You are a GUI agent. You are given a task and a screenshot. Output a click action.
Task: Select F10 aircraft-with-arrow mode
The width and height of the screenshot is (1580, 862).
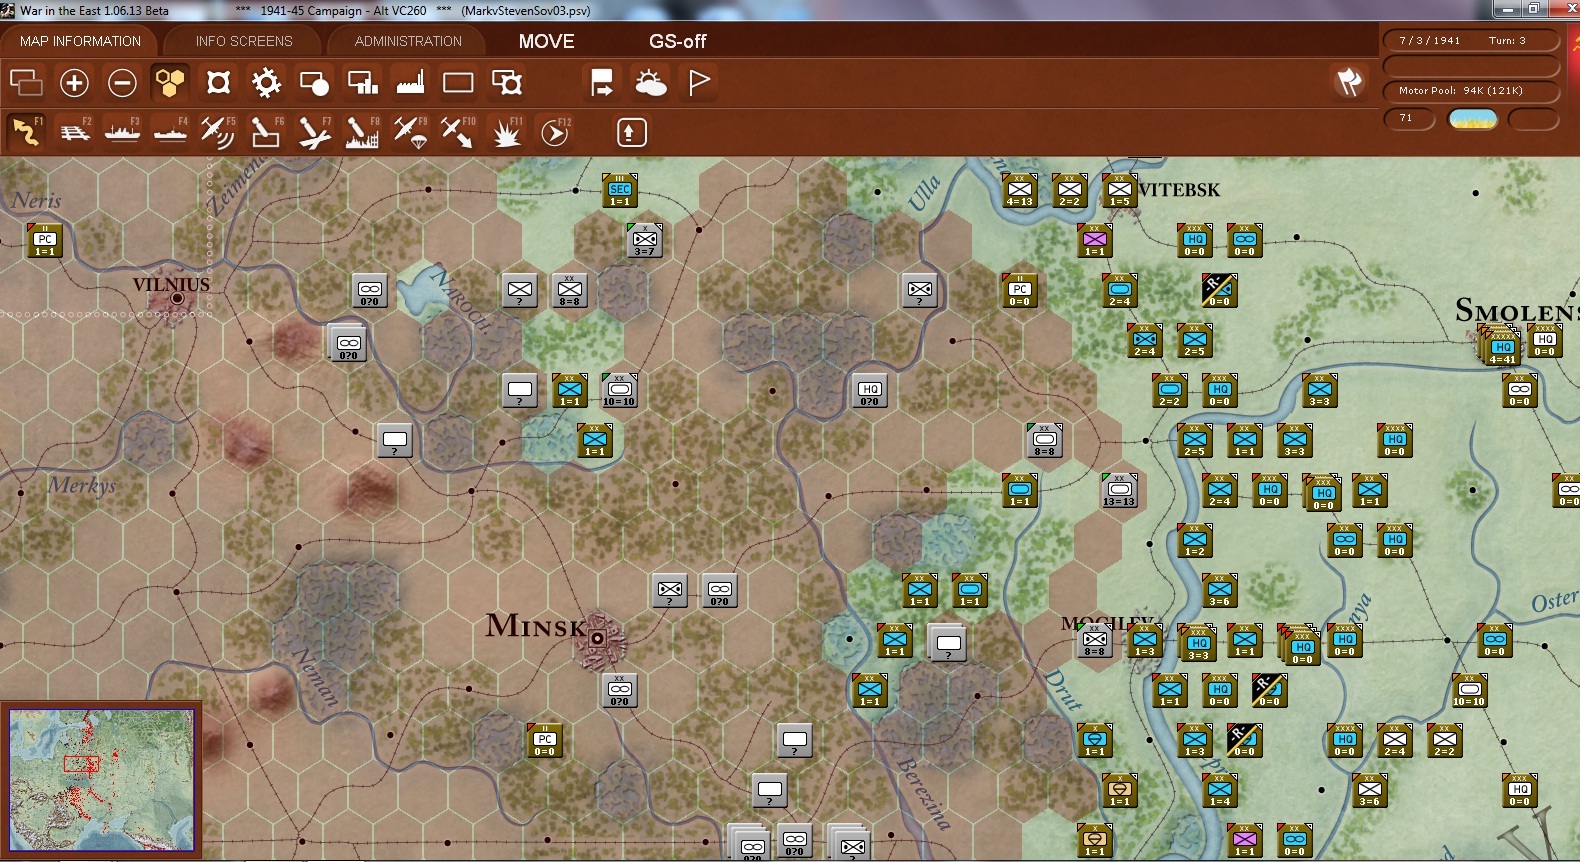click(458, 131)
